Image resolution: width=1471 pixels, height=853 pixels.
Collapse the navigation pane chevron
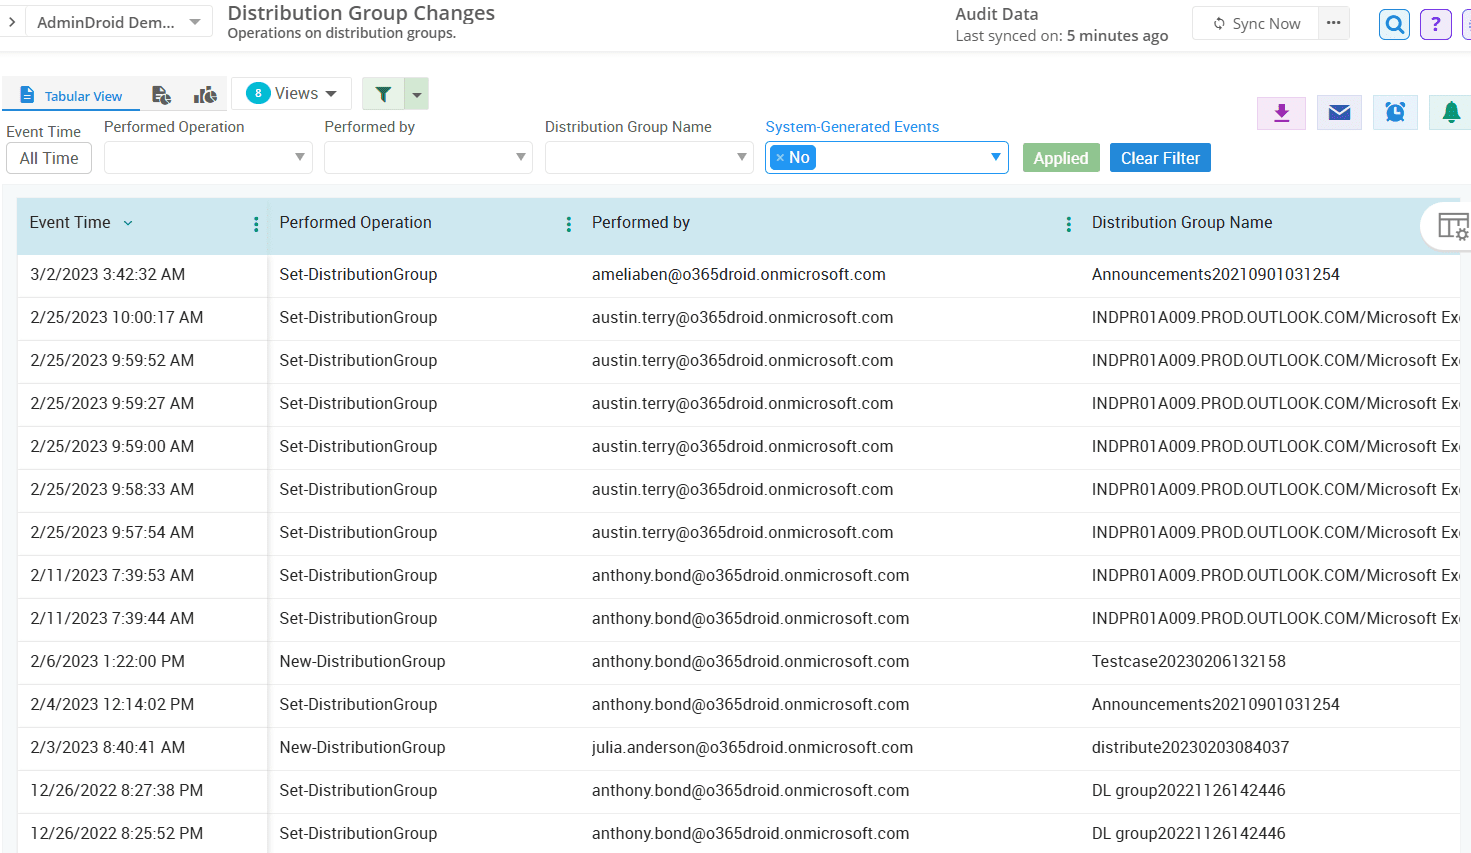pos(13,20)
